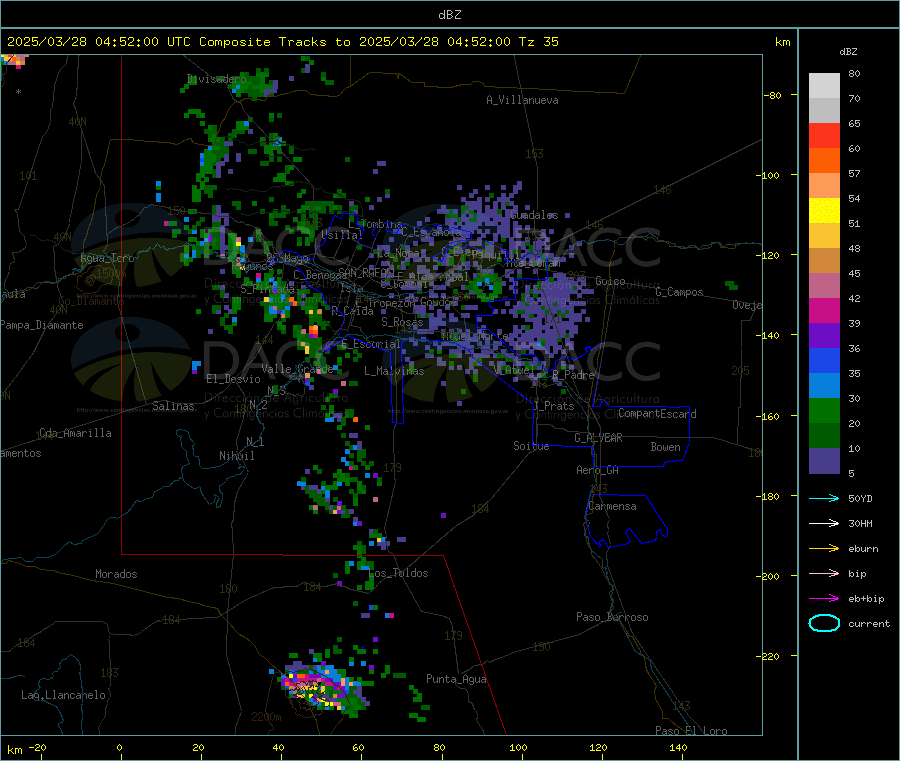Image resolution: width=900 pixels, height=761 pixels.
Task: Click the 'El_Desvio' place label
Action: pos(233,379)
